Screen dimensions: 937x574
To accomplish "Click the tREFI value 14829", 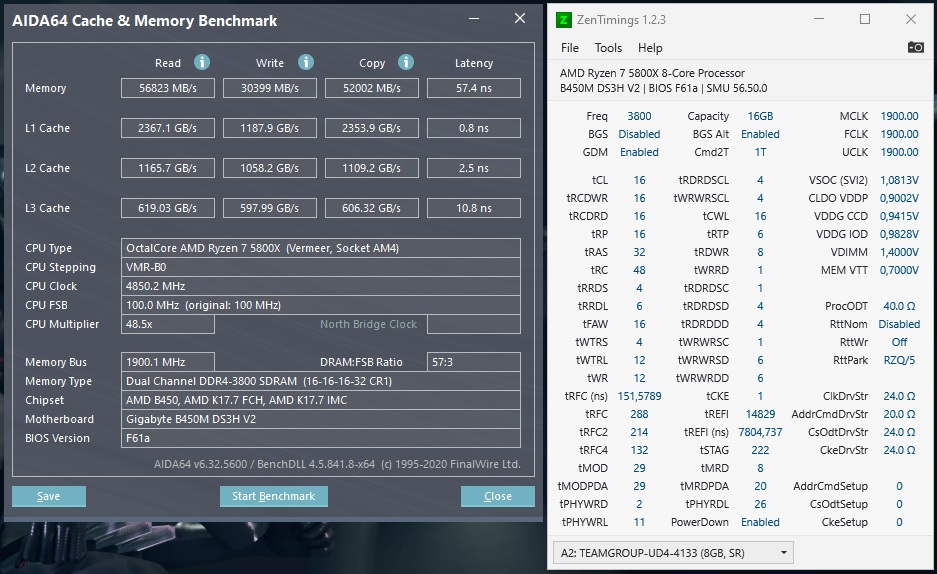I will tap(760, 414).
